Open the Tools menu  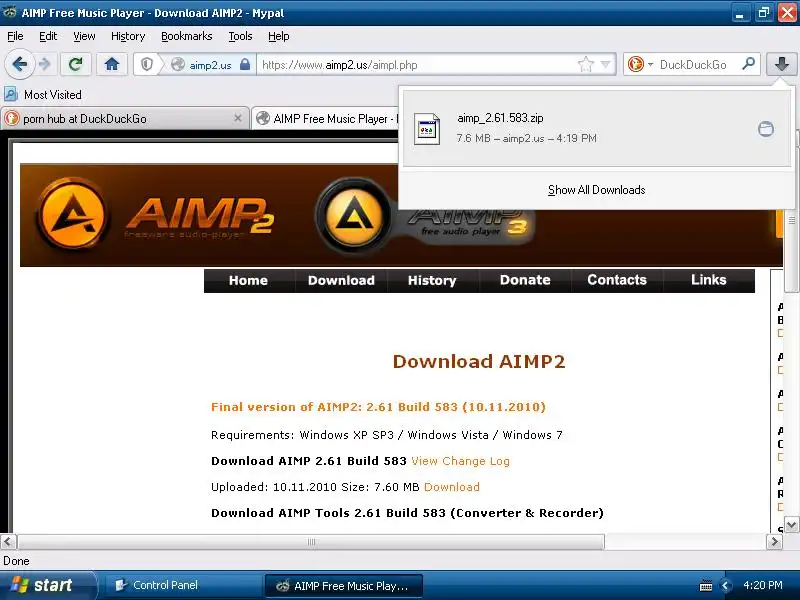click(x=240, y=36)
